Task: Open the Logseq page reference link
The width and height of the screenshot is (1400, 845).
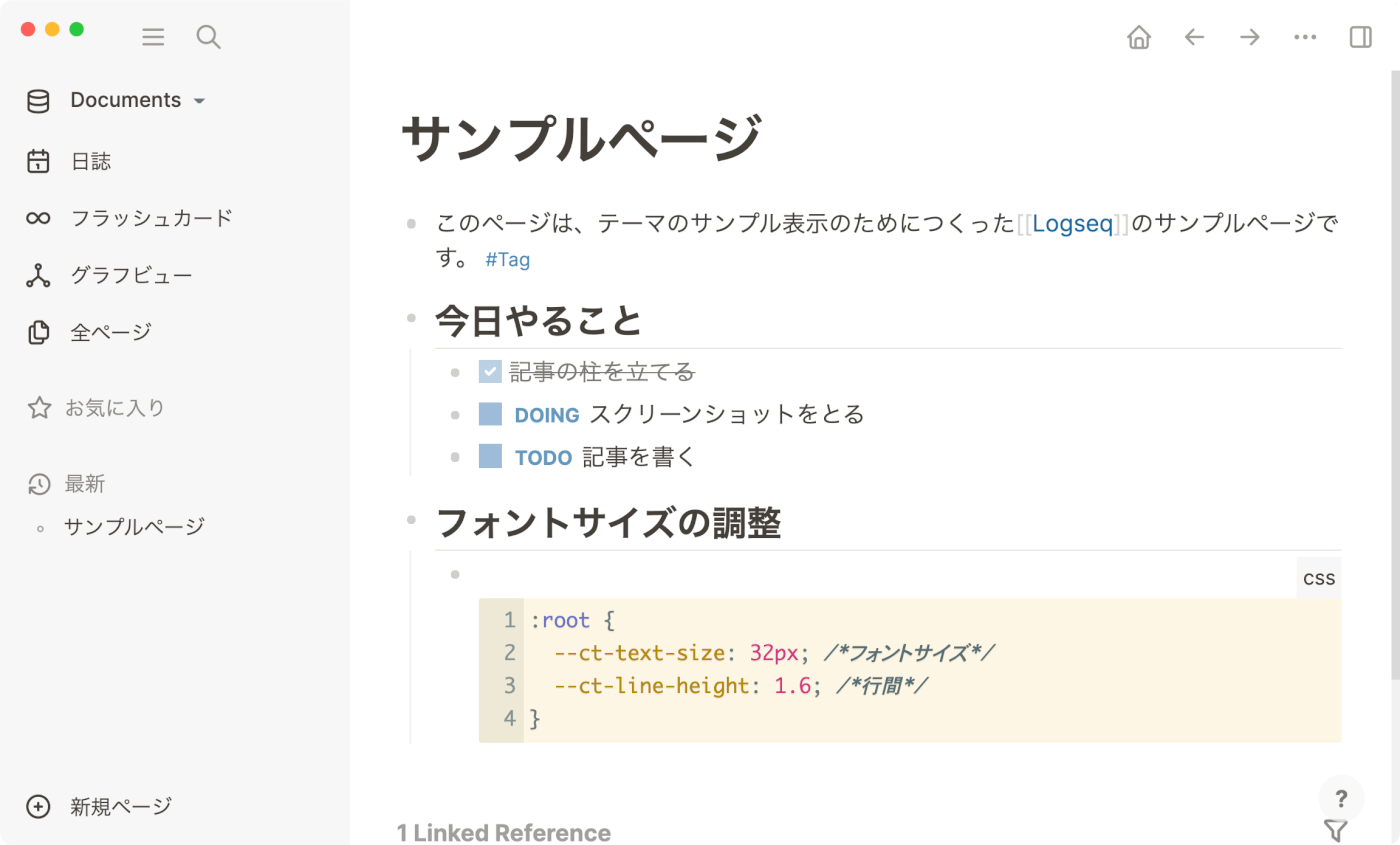Action: [1071, 223]
